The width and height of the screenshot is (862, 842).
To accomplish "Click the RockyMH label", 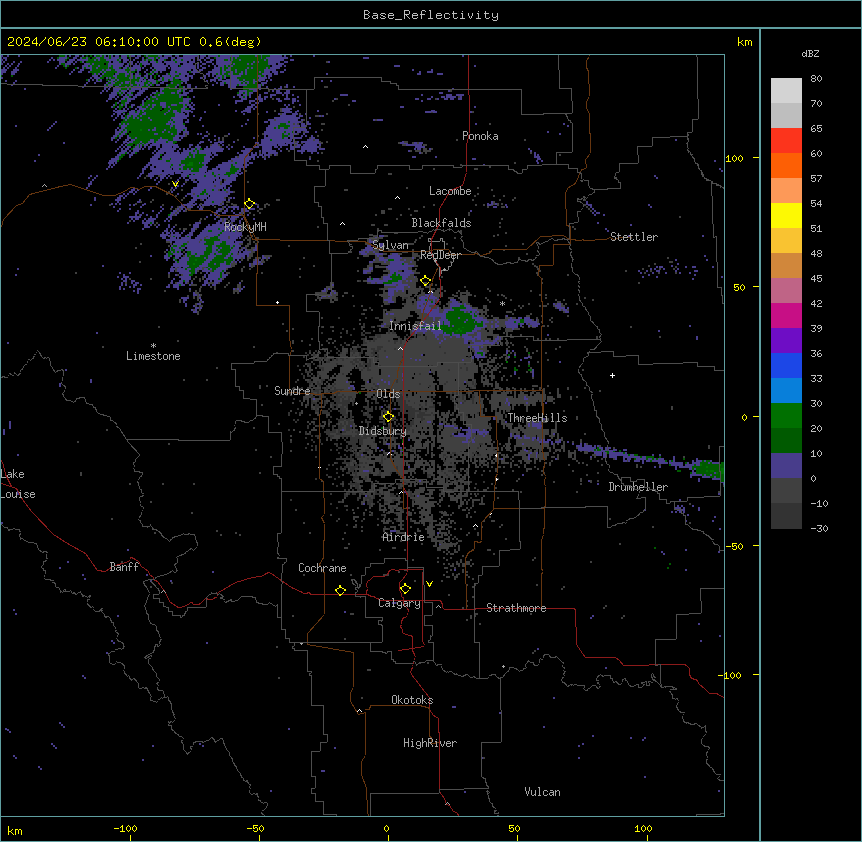I will click(245, 227).
